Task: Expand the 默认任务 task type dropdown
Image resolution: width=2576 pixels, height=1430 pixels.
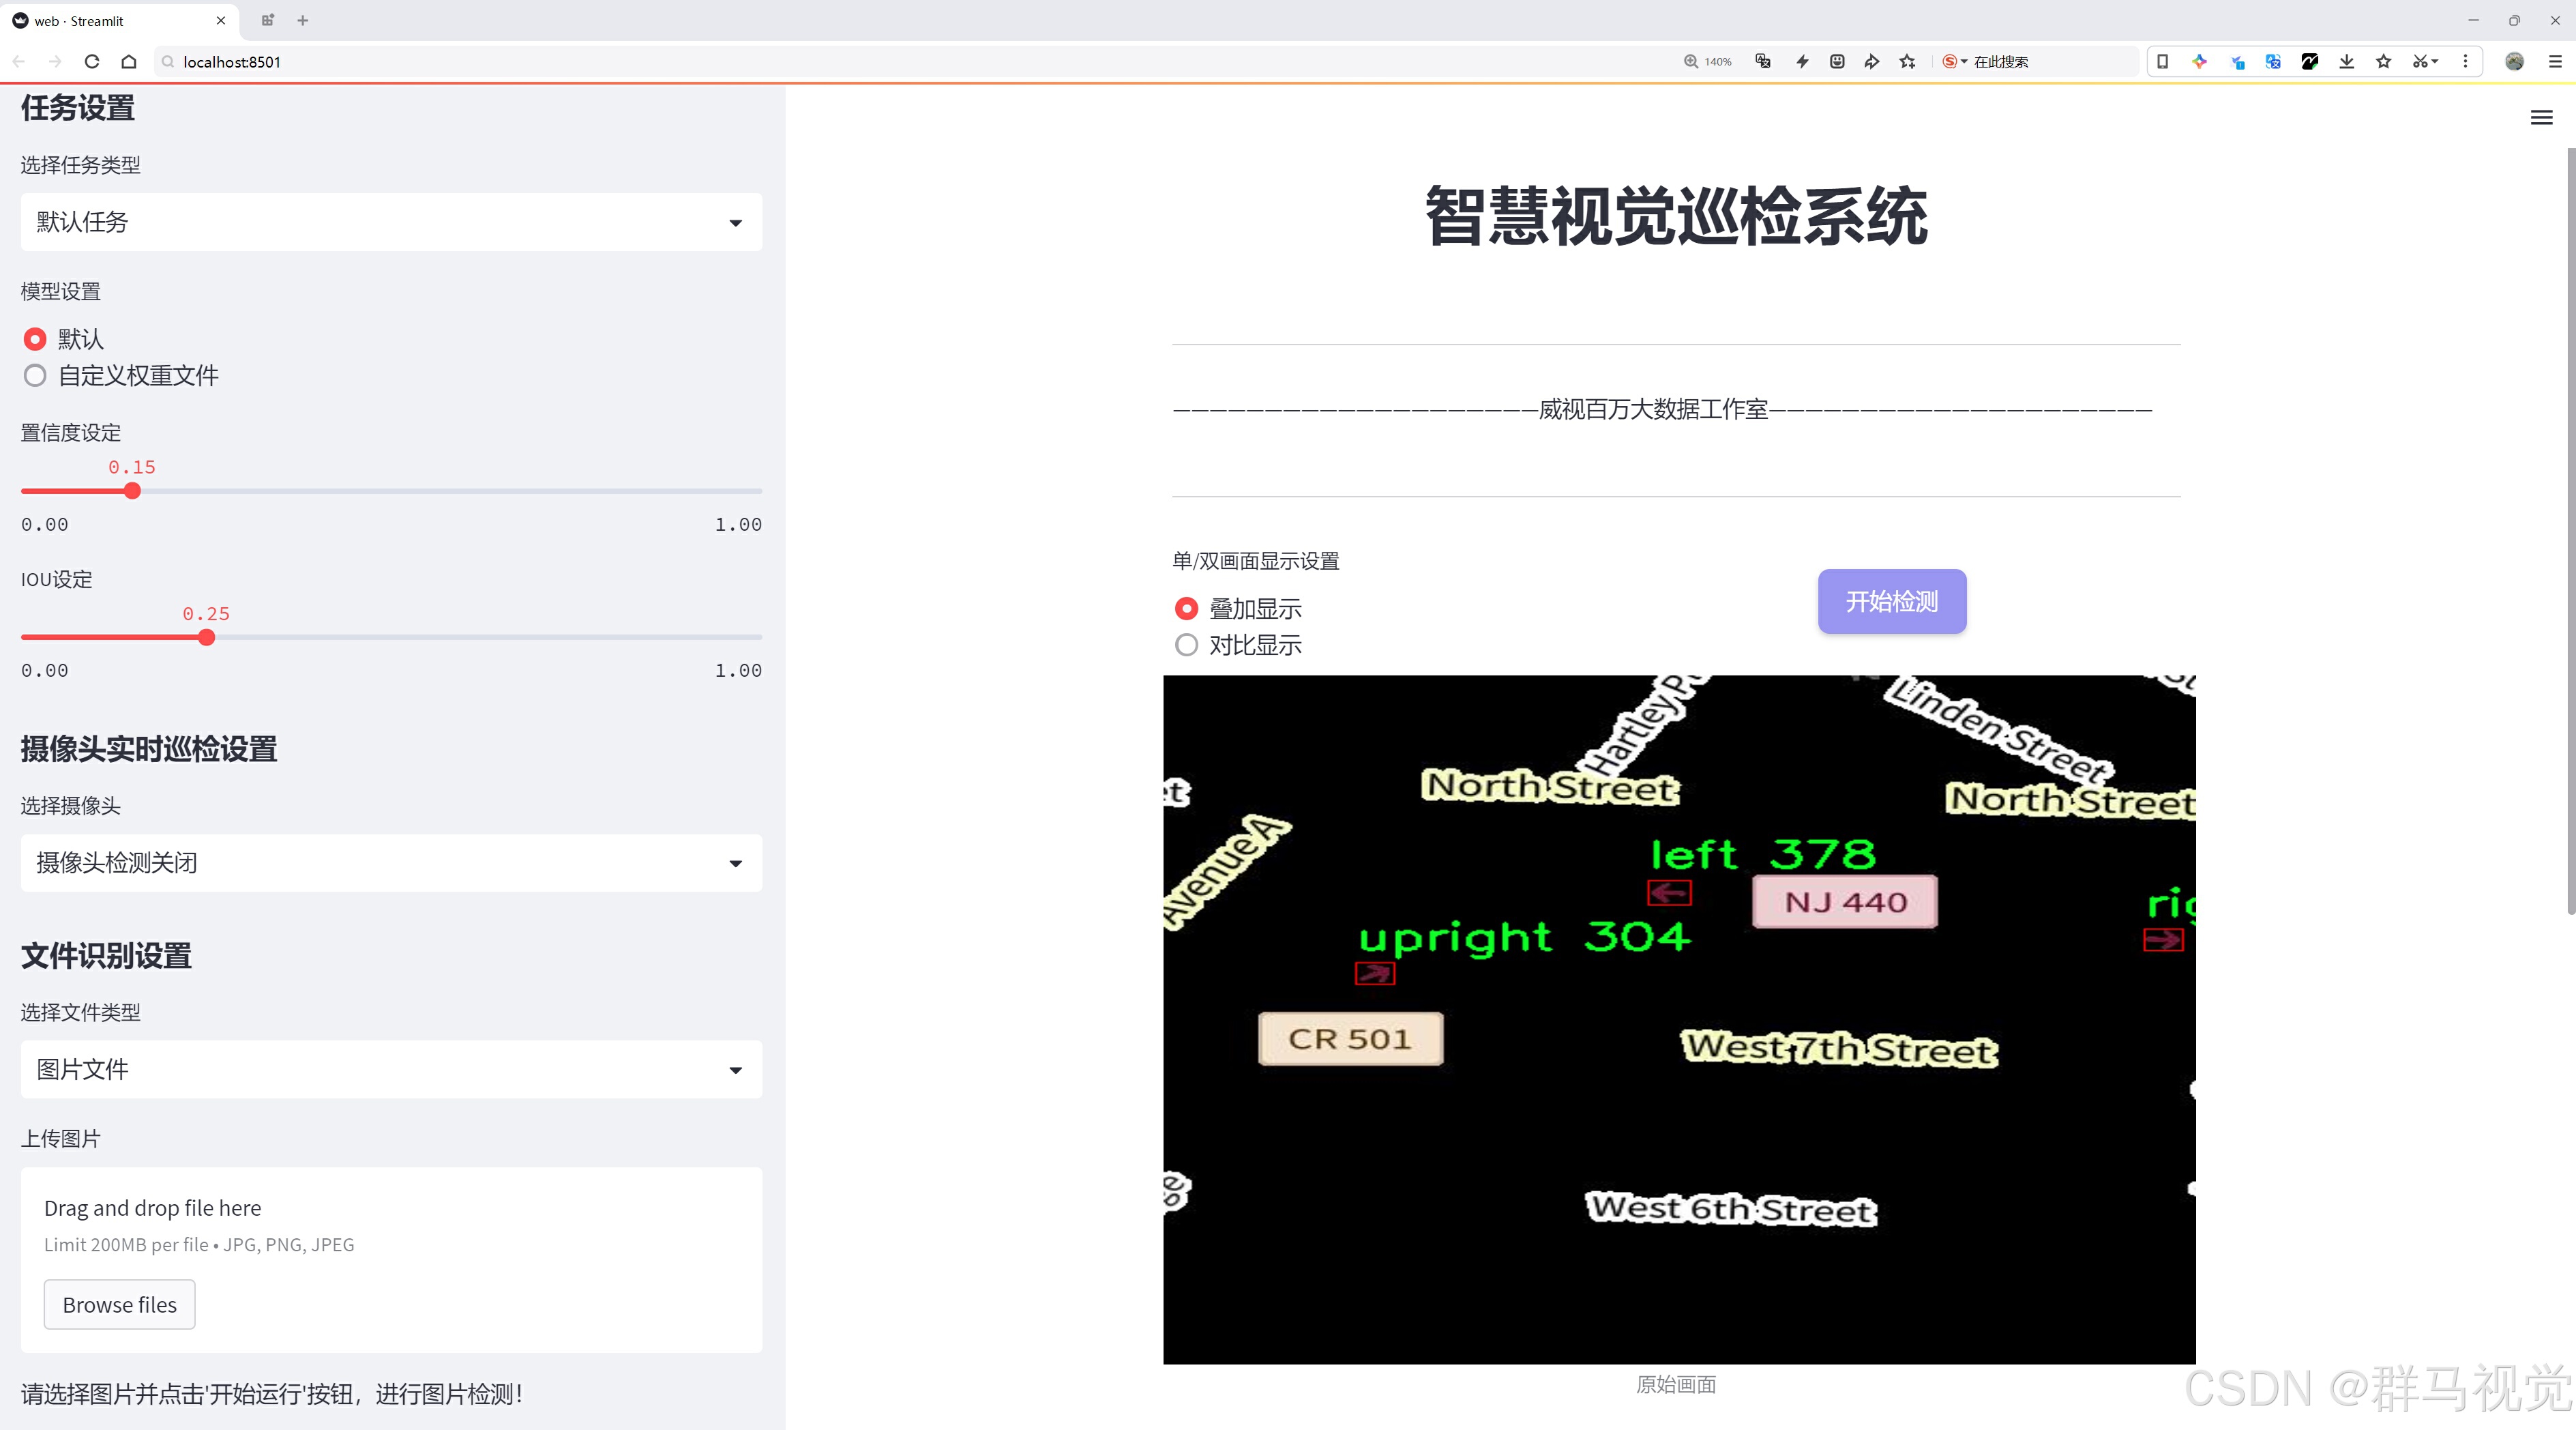Action: 391,222
